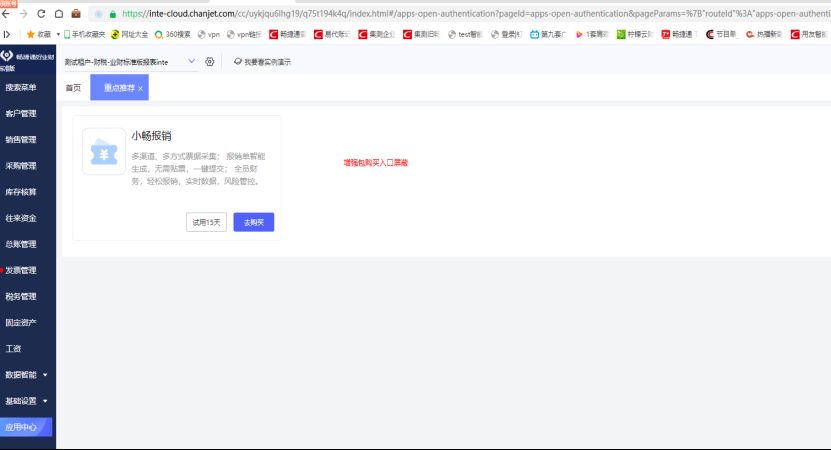This screenshot has width=831, height=450.
Task: Switch to the 首页 tab
Action: pos(73,89)
